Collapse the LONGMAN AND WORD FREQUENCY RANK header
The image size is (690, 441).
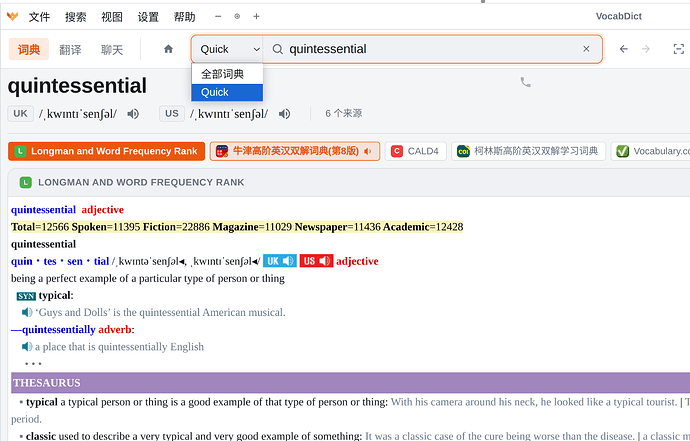click(x=349, y=183)
